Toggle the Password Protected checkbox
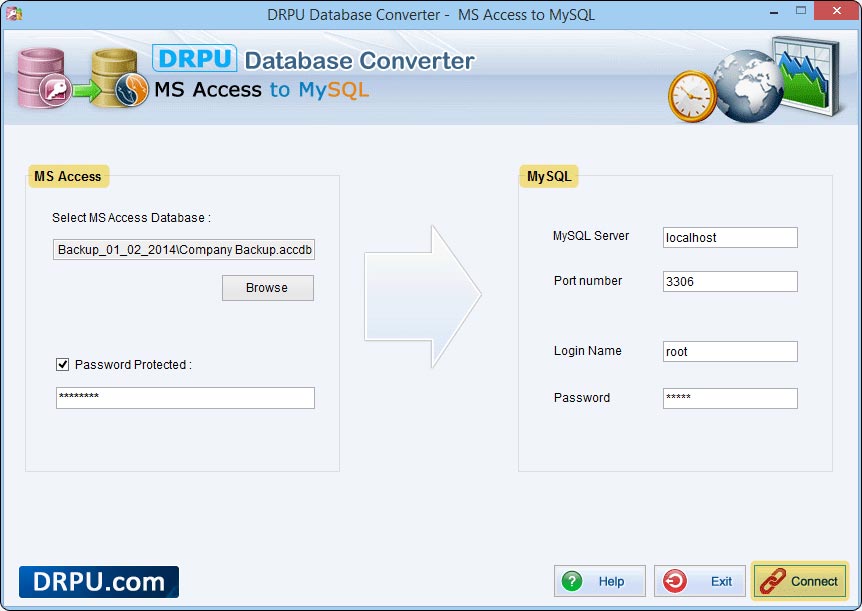This screenshot has width=862, height=611. (63, 364)
